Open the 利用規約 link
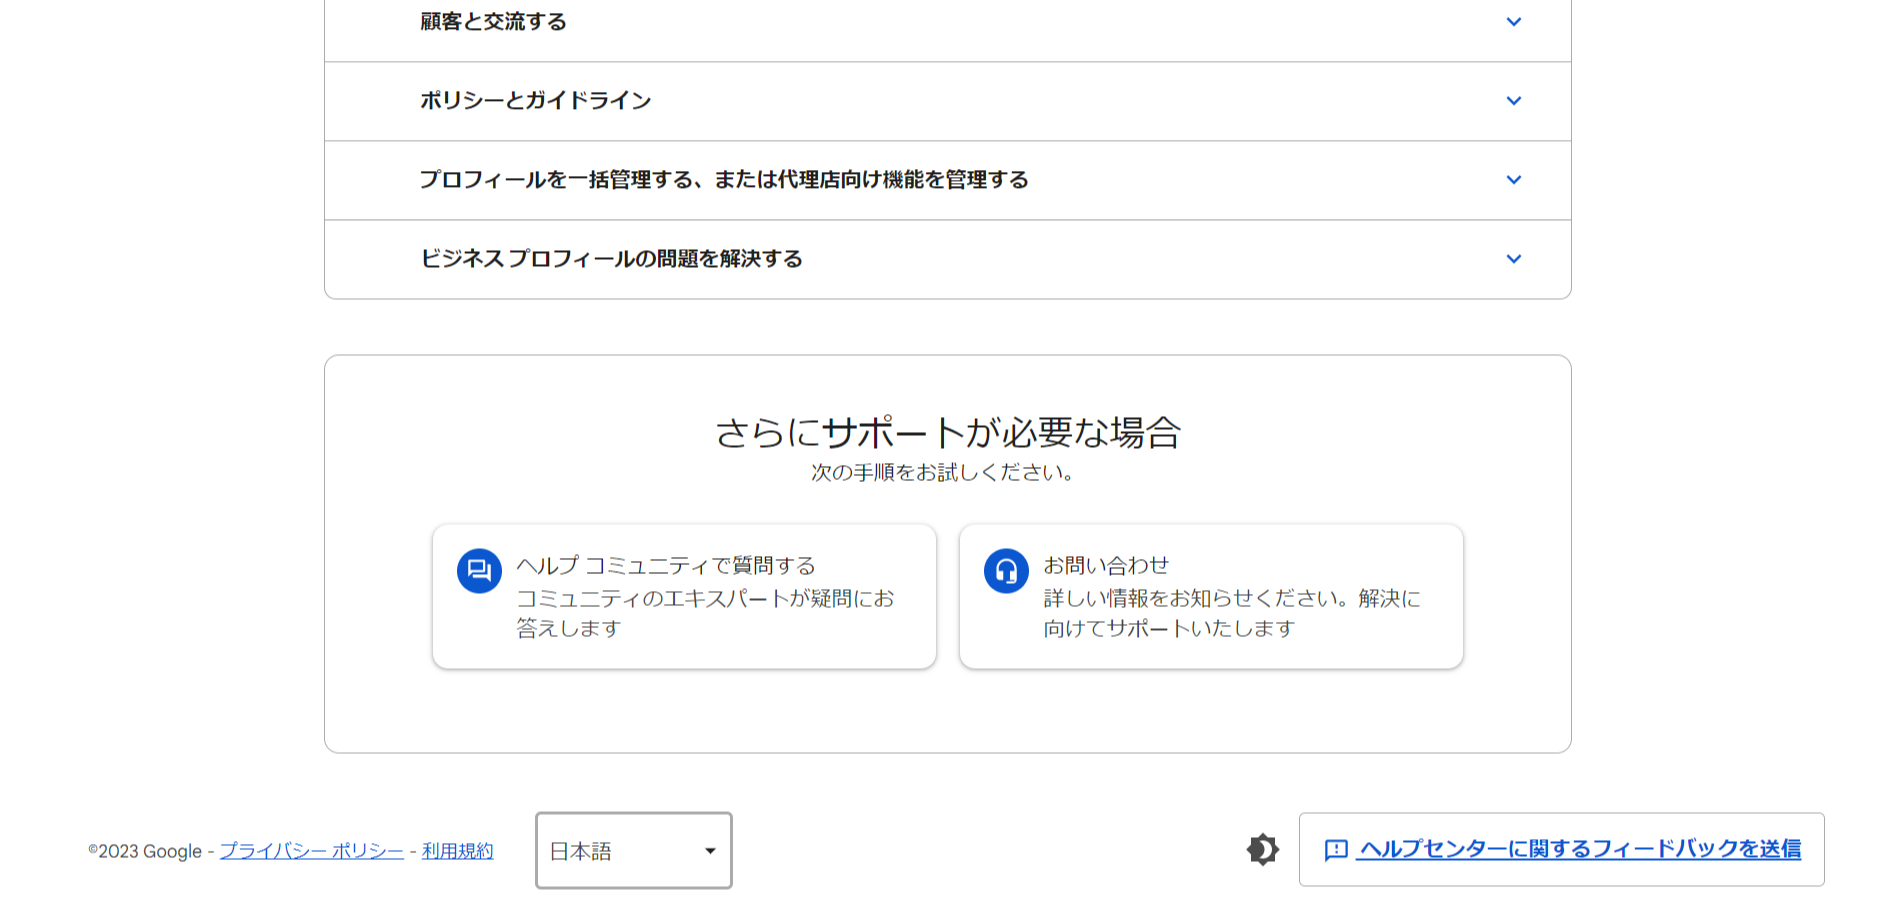Screen dimensions: 1890x900 458,851
